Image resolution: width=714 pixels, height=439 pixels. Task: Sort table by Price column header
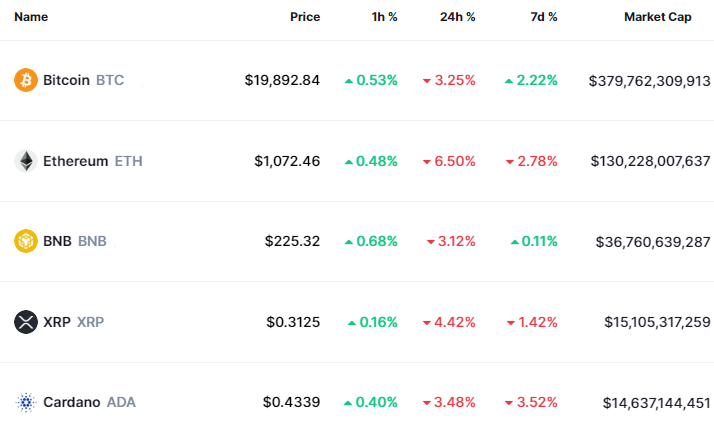(x=305, y=17)
